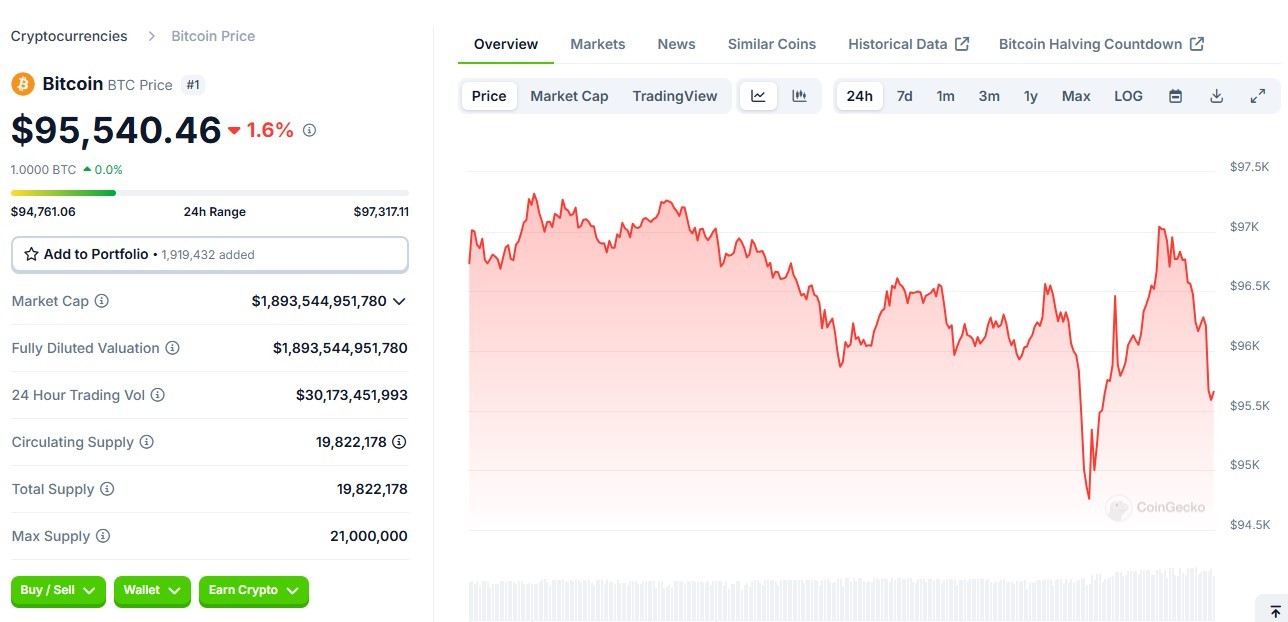Screen dimensions: 1288x622
Task: Add Bitcoin to Portfolio
Action: [x=209, y=255]
